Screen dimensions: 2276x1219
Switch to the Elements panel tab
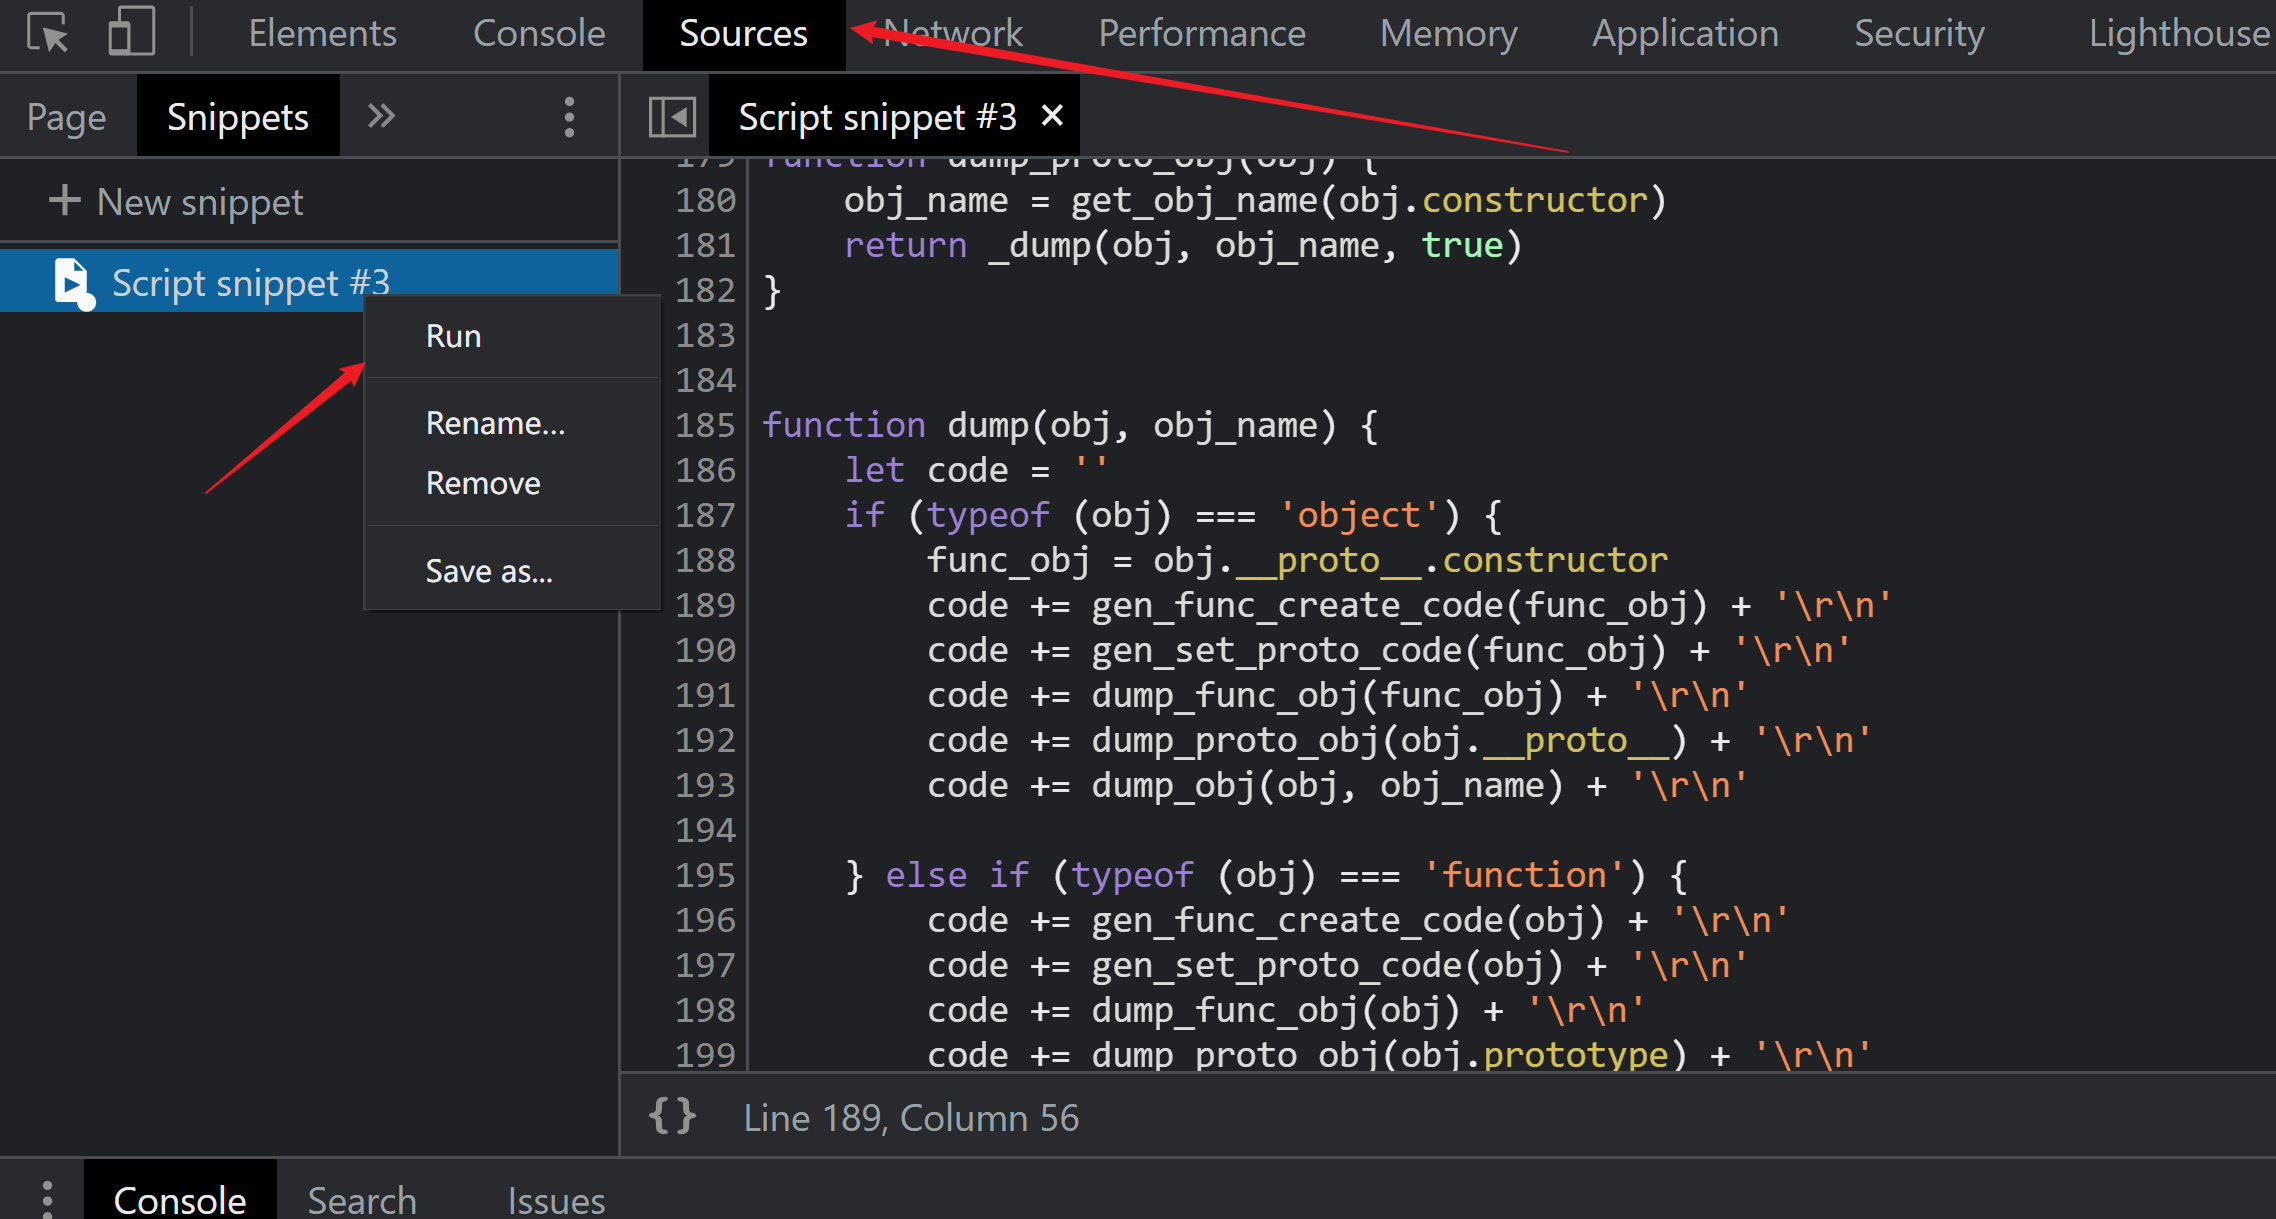tap(322, 34)
